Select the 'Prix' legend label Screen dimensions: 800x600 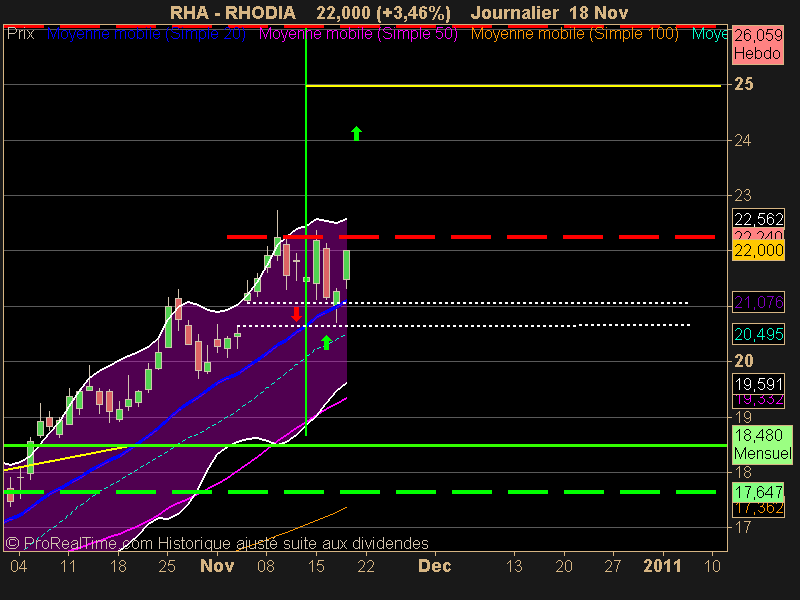tap(20, 34)
